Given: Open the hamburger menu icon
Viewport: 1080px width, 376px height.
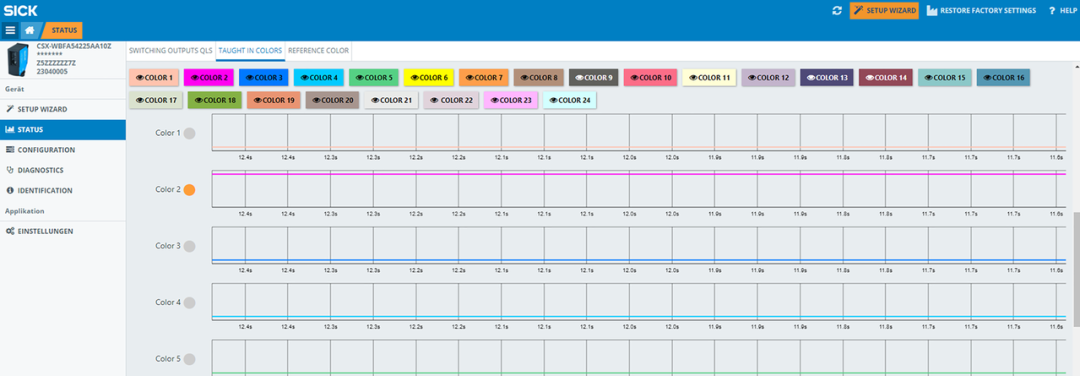Looking at the screenshot, I should tap(10, 30).
